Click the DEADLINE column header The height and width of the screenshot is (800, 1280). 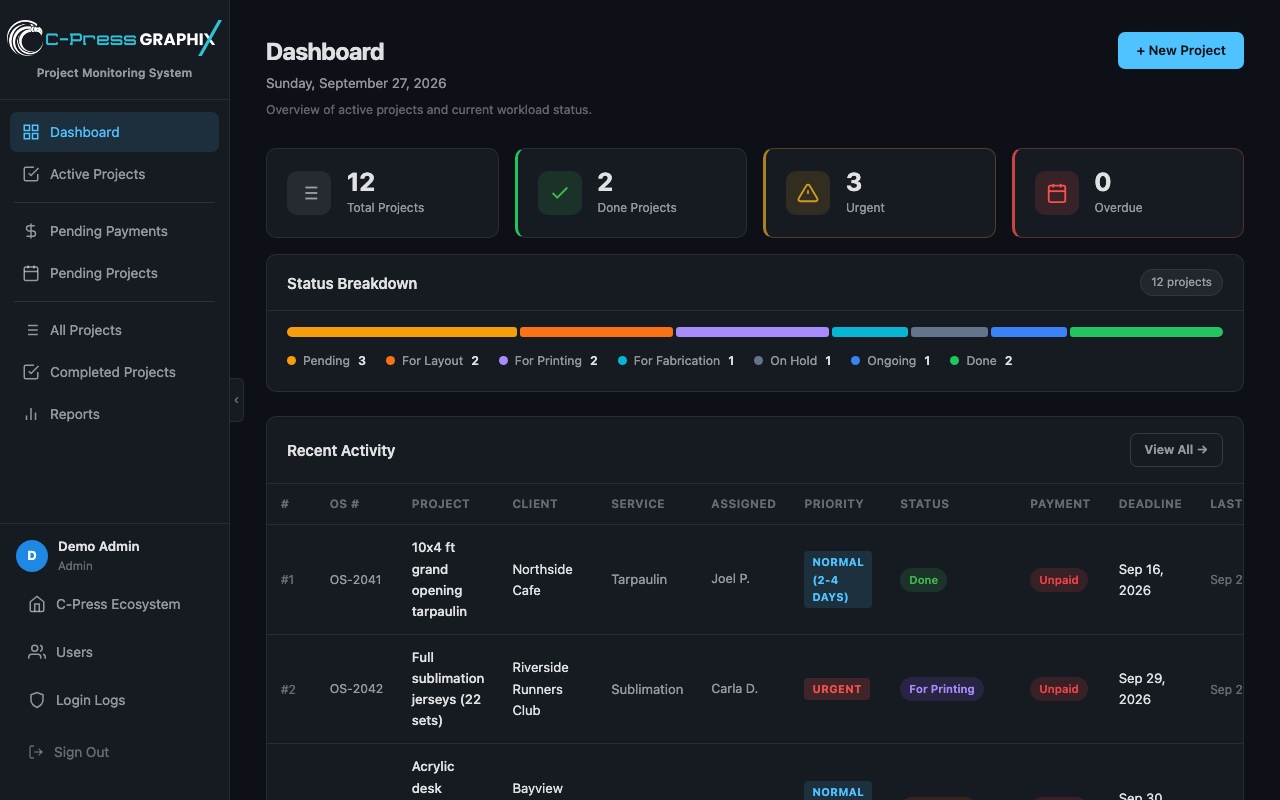(1150, 504)
